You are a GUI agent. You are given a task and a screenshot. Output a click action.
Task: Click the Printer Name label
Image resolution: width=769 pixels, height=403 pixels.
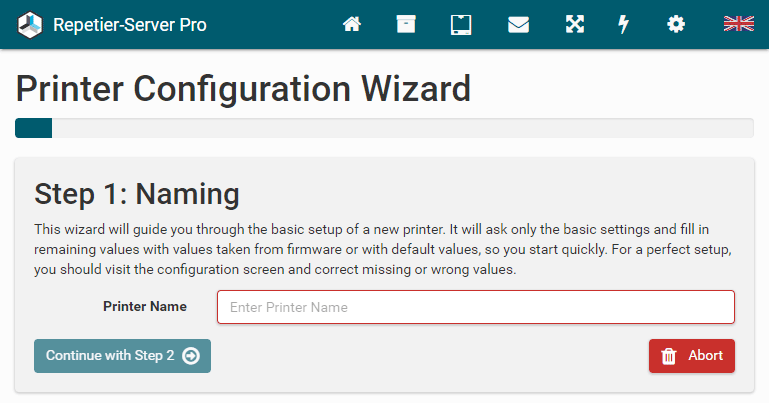click(x=145, y=306)
